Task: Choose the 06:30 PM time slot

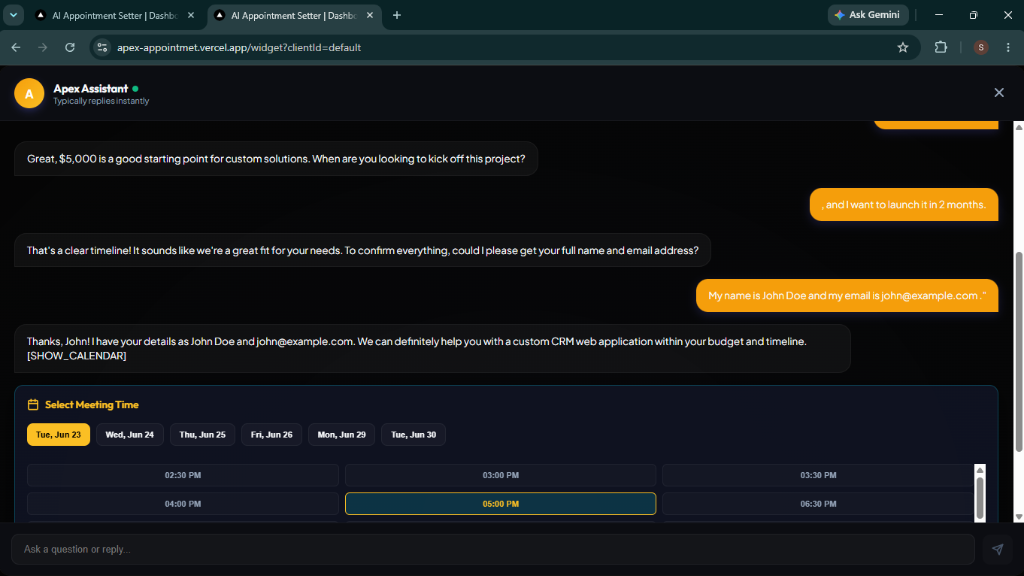Action: [x=818, y=504]
